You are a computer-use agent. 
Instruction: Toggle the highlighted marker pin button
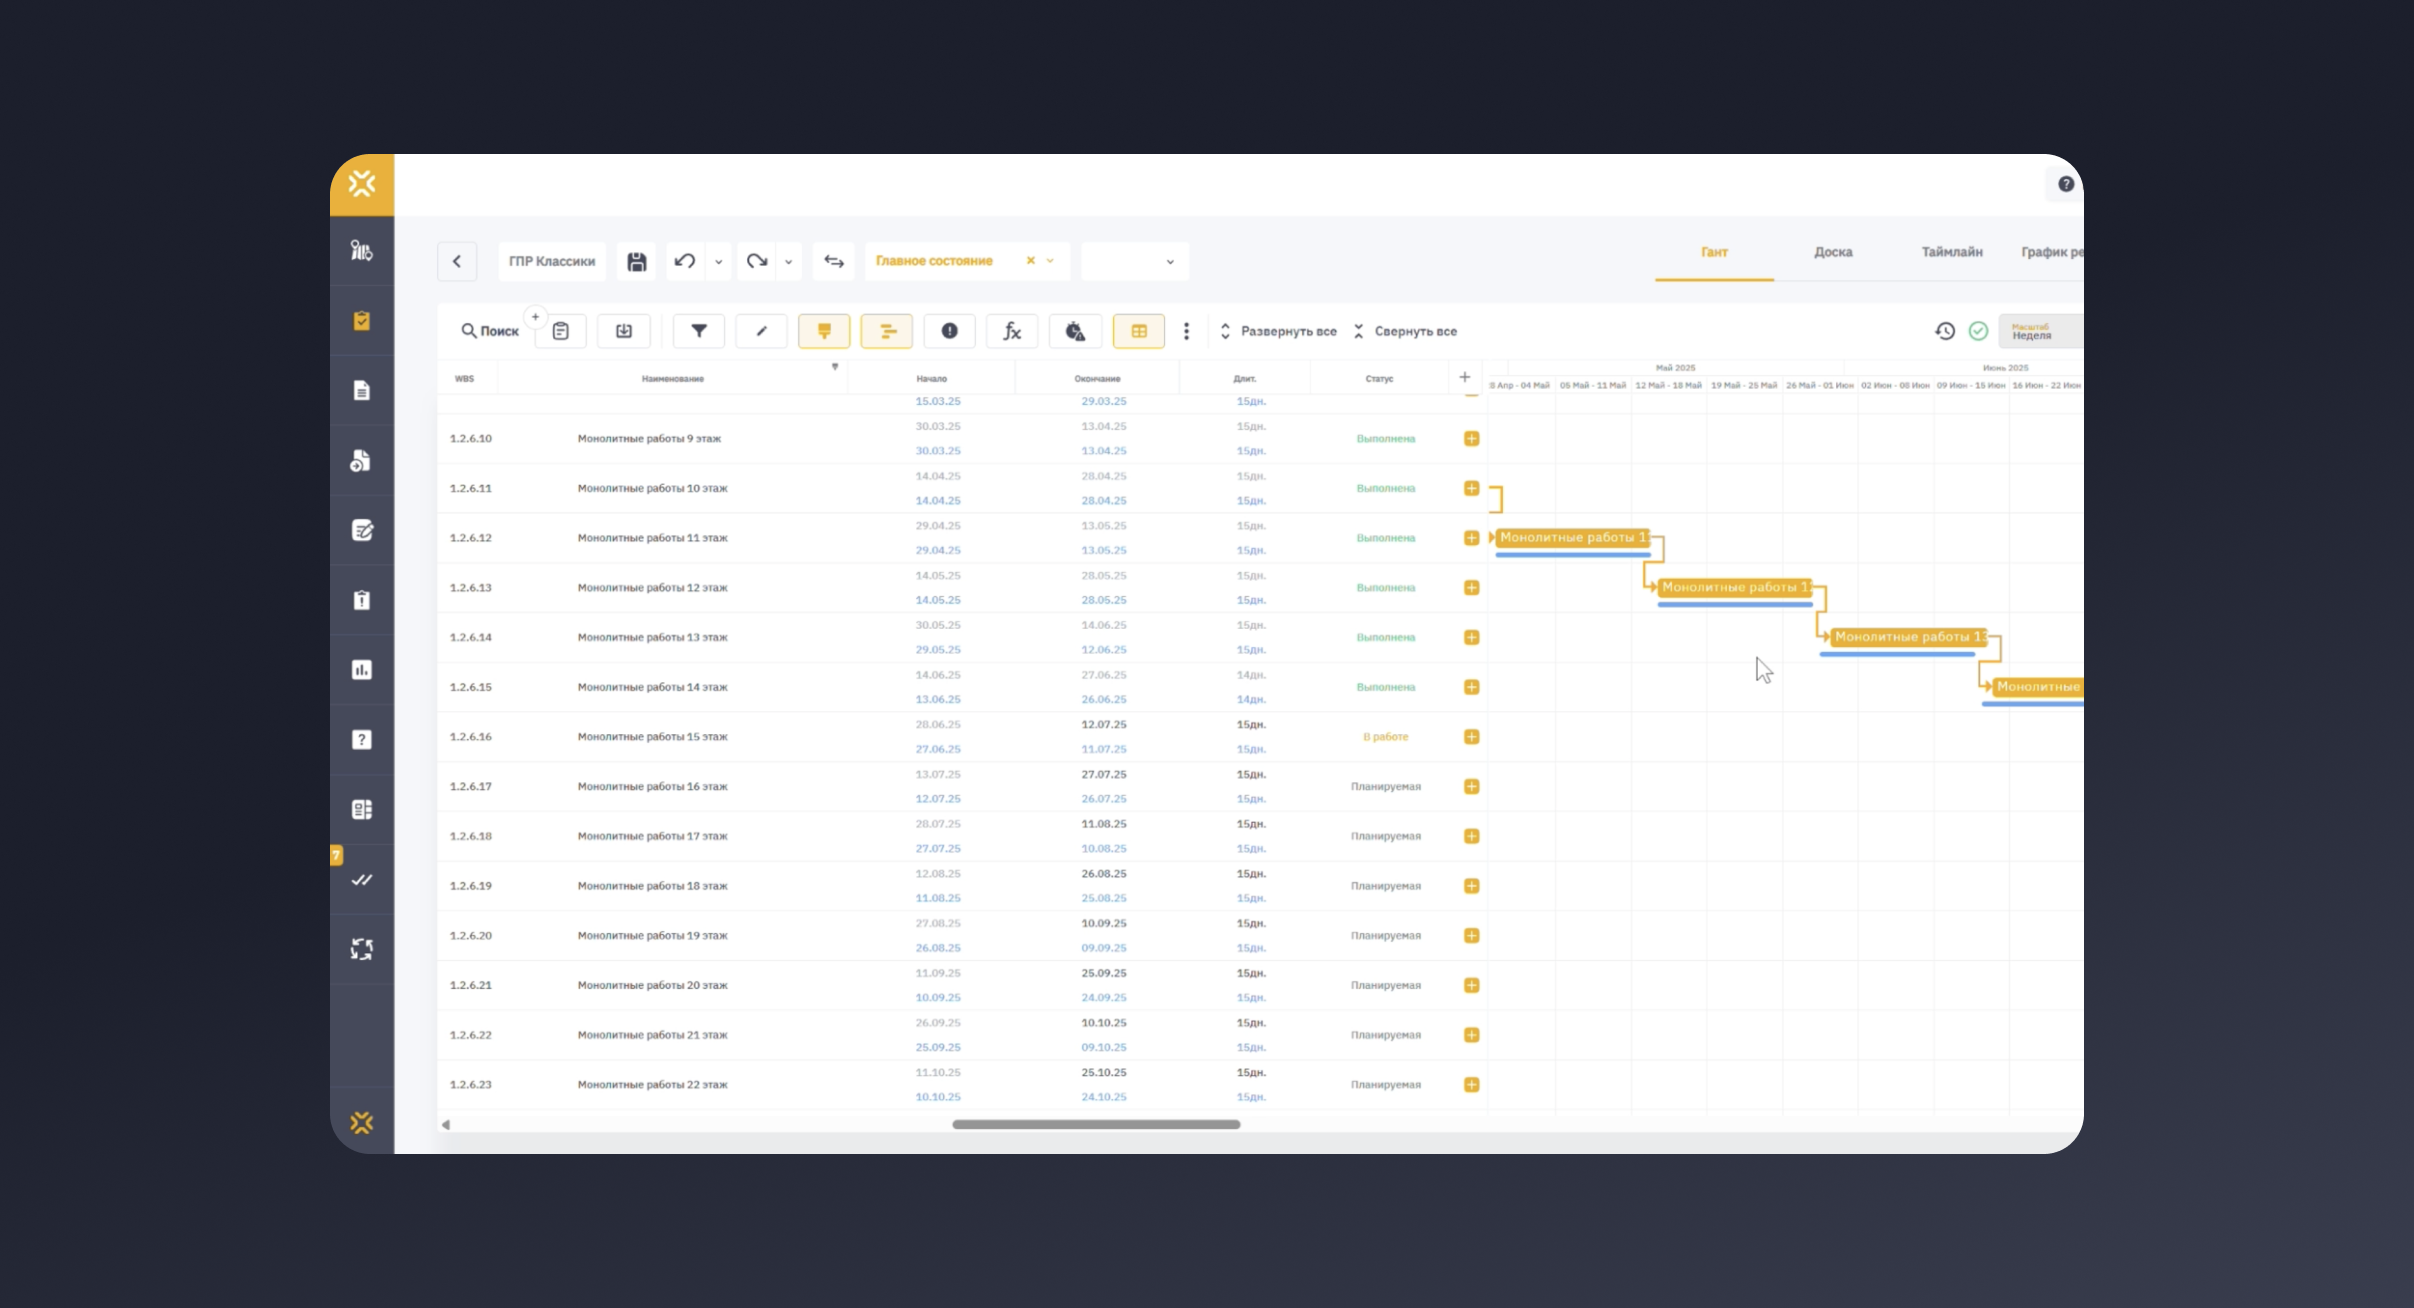coord(824,331)
